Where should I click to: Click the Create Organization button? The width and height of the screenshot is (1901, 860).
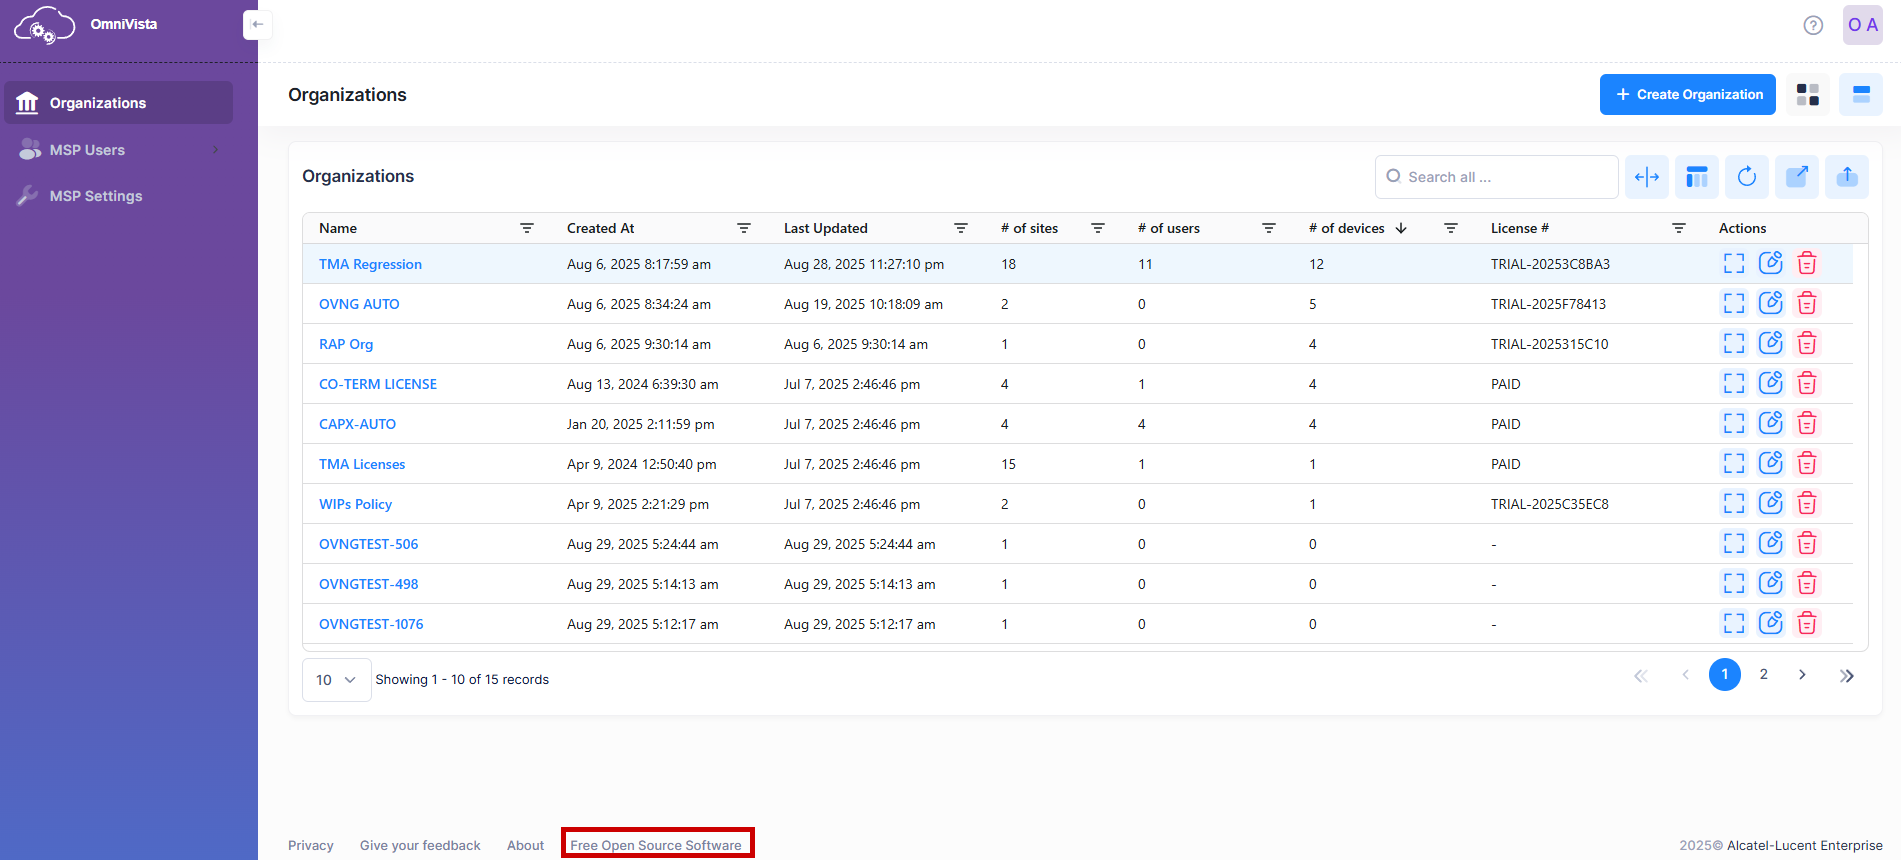[1687, 95]
